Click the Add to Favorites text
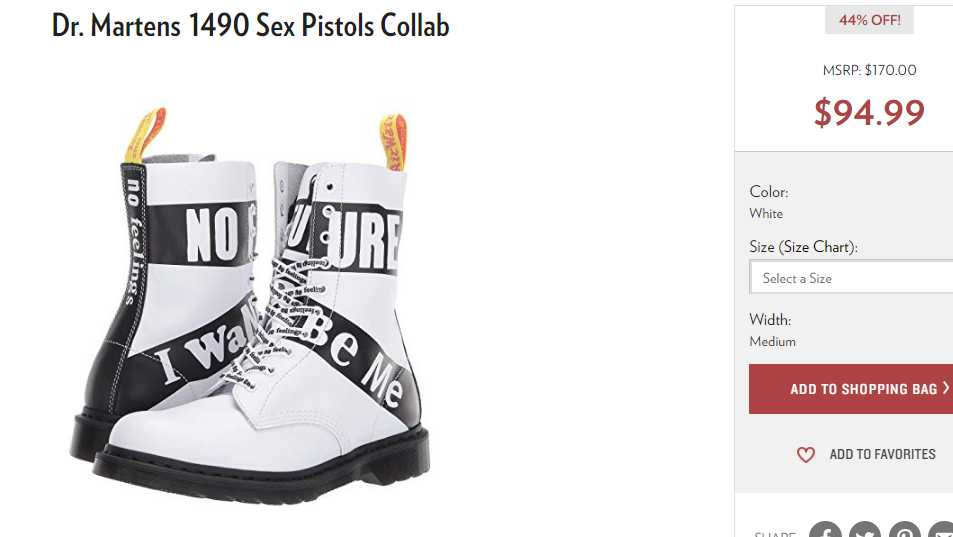The width and height of the screenshot is (953, 537). click(x=882, y=454)
